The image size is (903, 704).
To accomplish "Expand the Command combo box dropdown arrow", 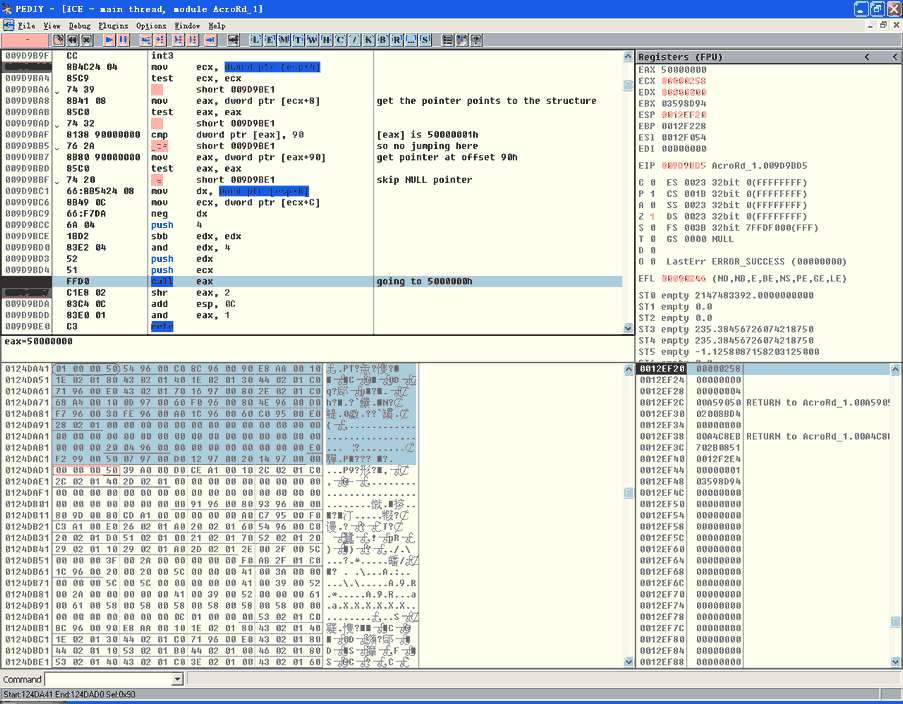I will pyautogui.click(x=178, y=680).
